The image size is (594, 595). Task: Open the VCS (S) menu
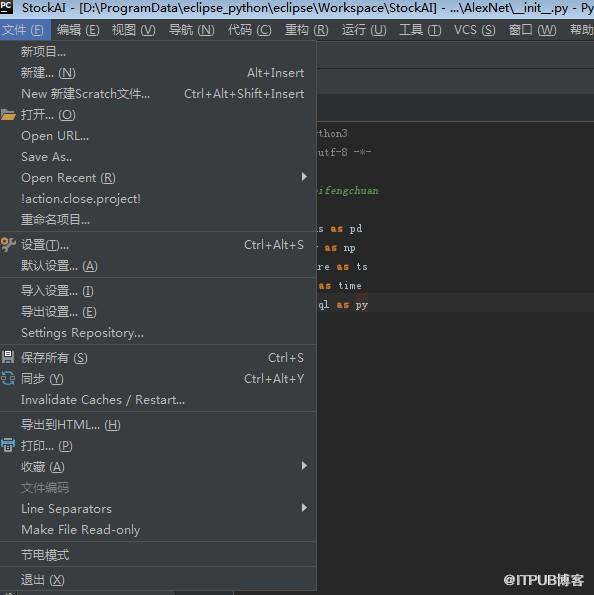tap(474, 30)
